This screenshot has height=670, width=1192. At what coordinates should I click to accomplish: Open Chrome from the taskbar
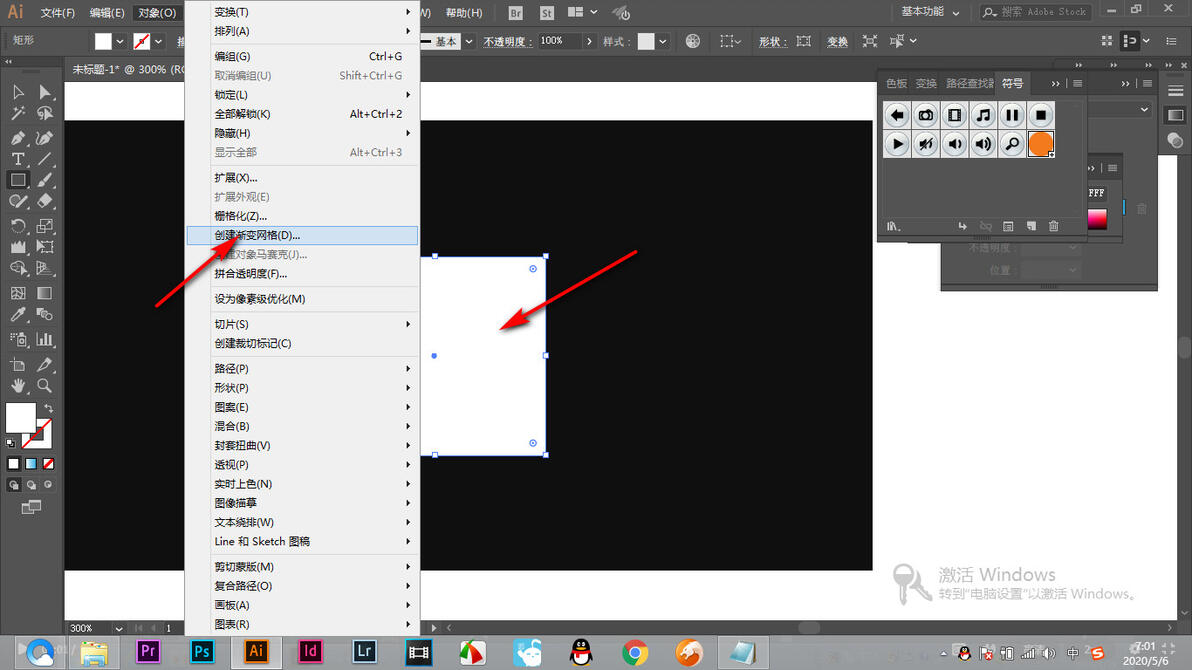(x=635, y=653)
